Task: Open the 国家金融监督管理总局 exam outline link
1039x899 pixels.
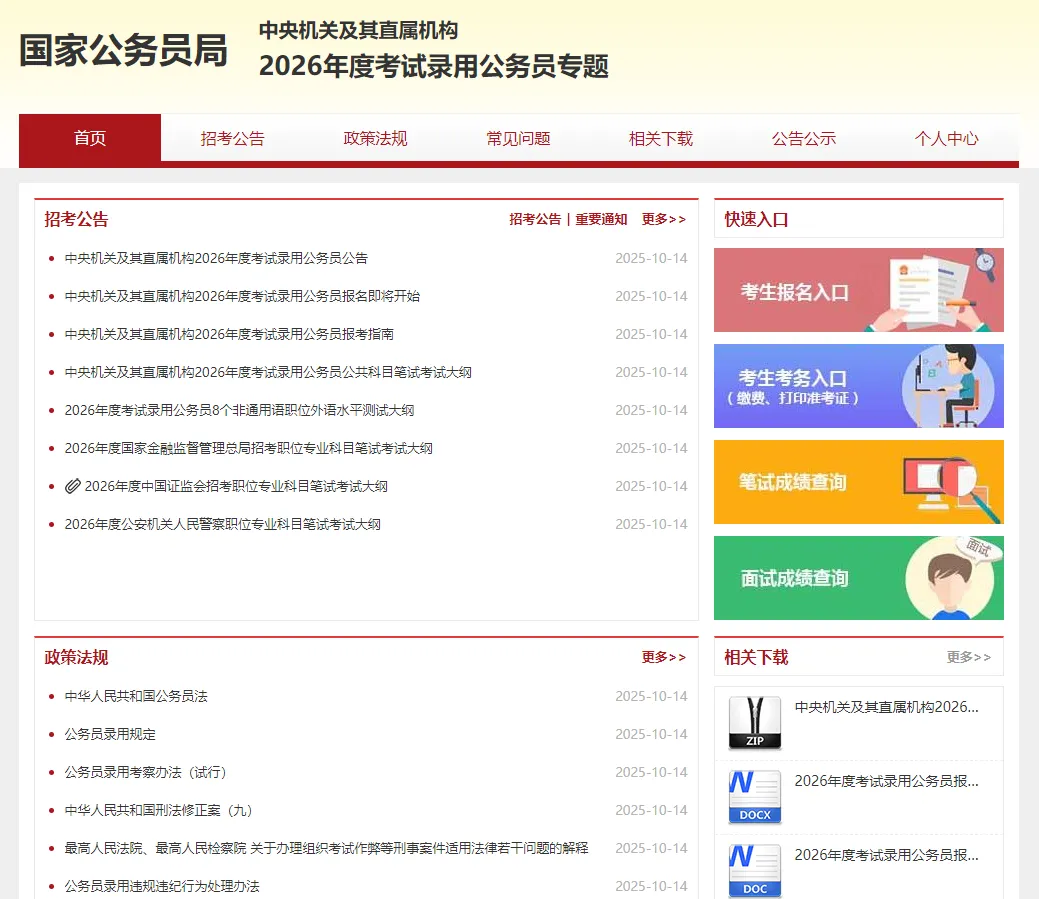Action: [x=248, y=449]
